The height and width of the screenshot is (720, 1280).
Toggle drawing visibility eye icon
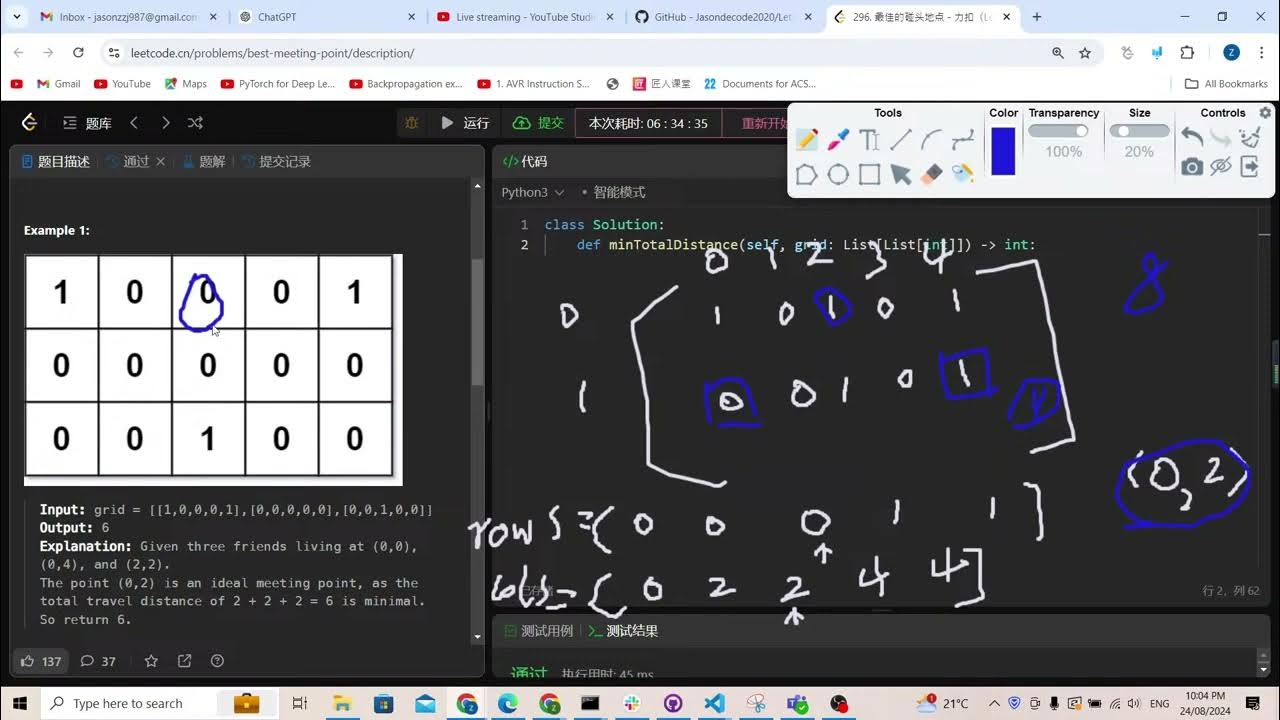pyautogui.click(x=1221, y=167)
